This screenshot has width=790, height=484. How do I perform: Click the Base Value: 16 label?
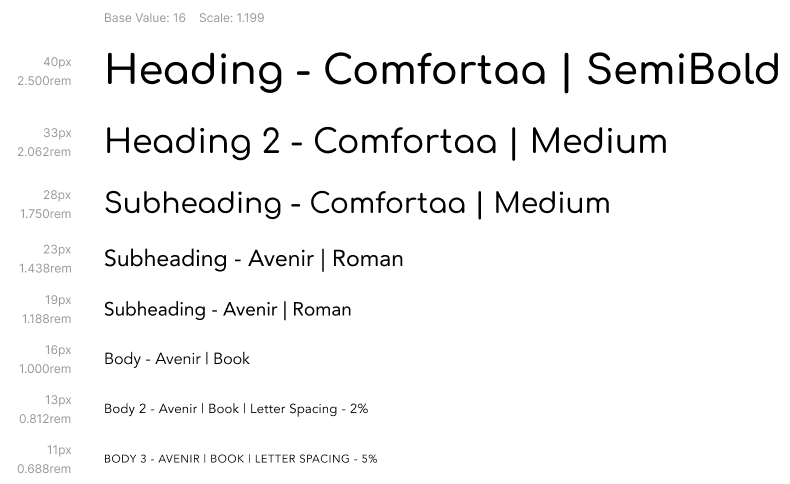[145, 18]
